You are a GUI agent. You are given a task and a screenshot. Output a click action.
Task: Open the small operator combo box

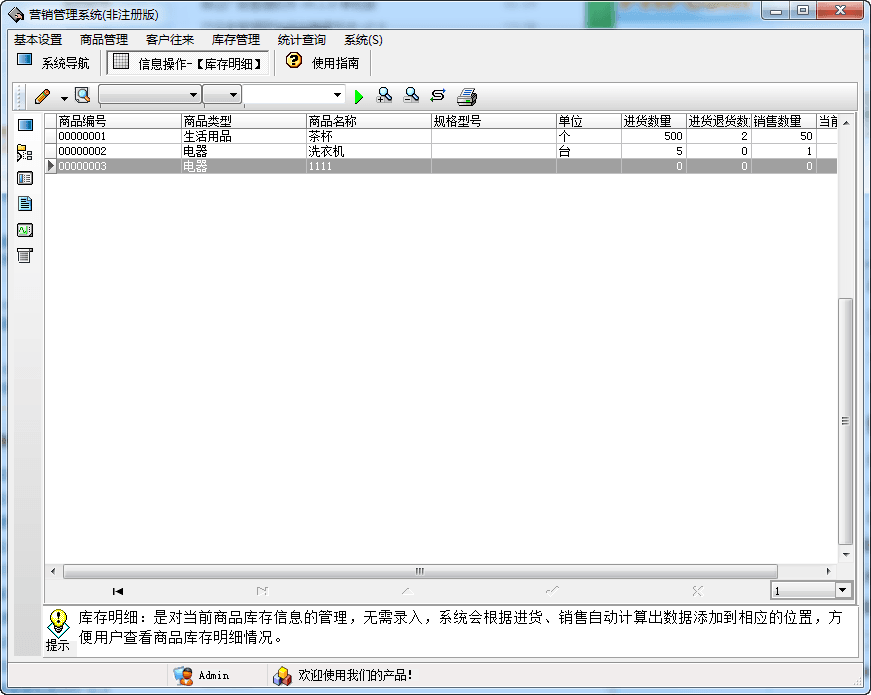(x=222, y=95)
